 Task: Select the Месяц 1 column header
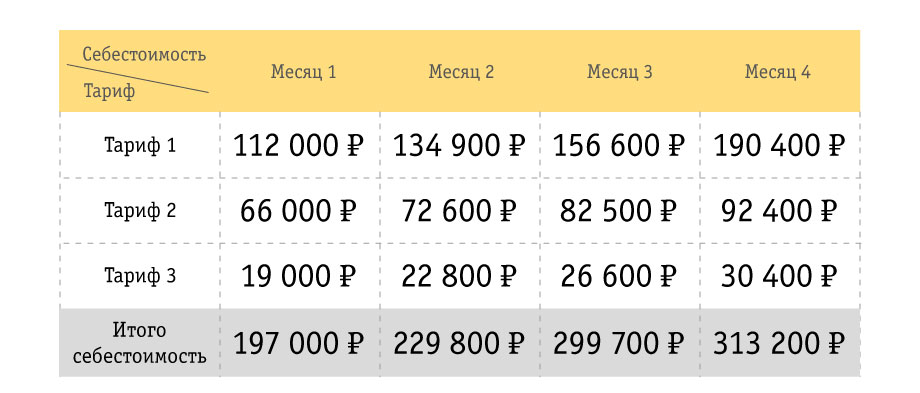pyautogui.click(x=303, y=72)
